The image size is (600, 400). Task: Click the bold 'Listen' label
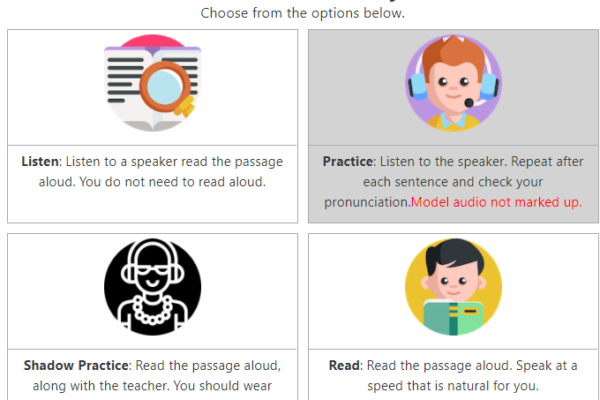click(x=40, y=162)
